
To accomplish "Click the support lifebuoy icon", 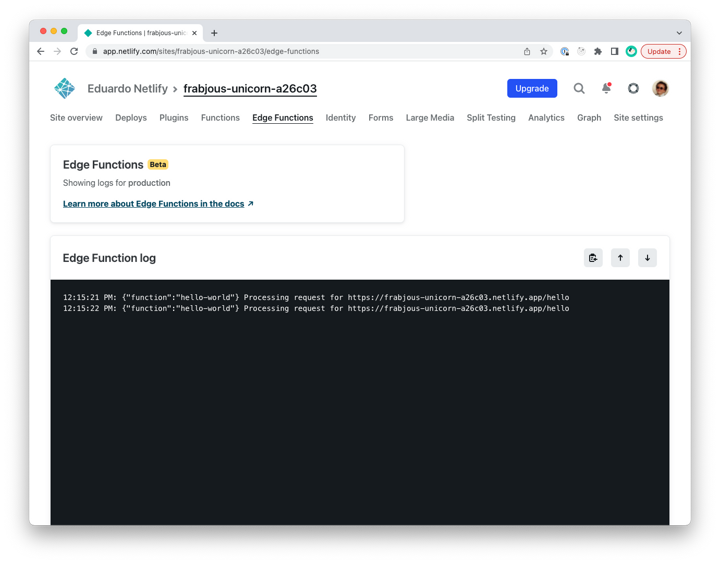I will 633,88.
